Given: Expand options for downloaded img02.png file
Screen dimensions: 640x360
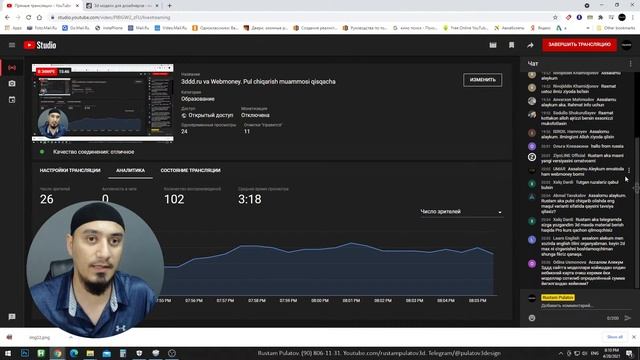Looking at the screenshot, I should pyautogui.click(x=71, y=337).
